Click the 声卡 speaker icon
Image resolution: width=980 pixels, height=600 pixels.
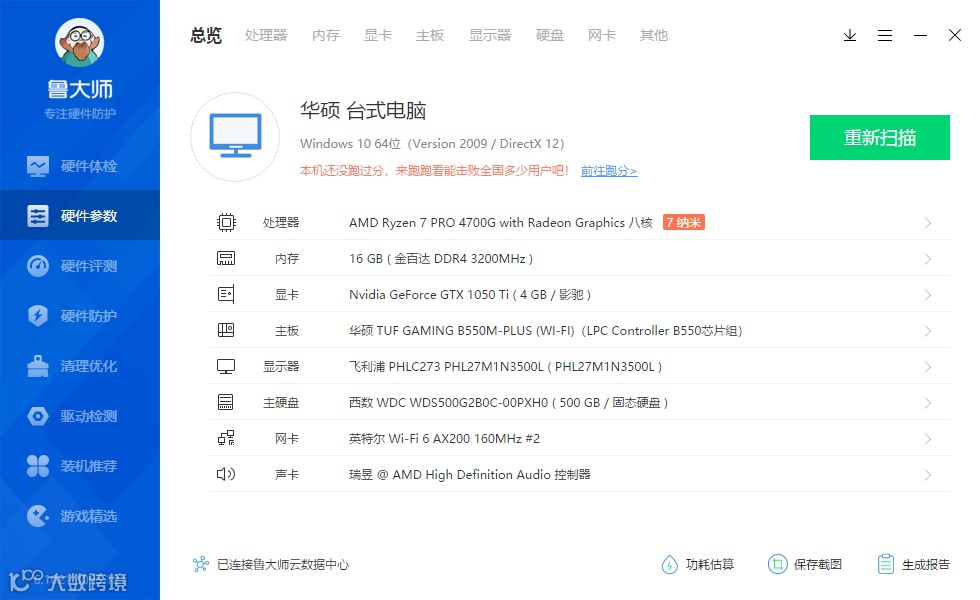(226, 474)
